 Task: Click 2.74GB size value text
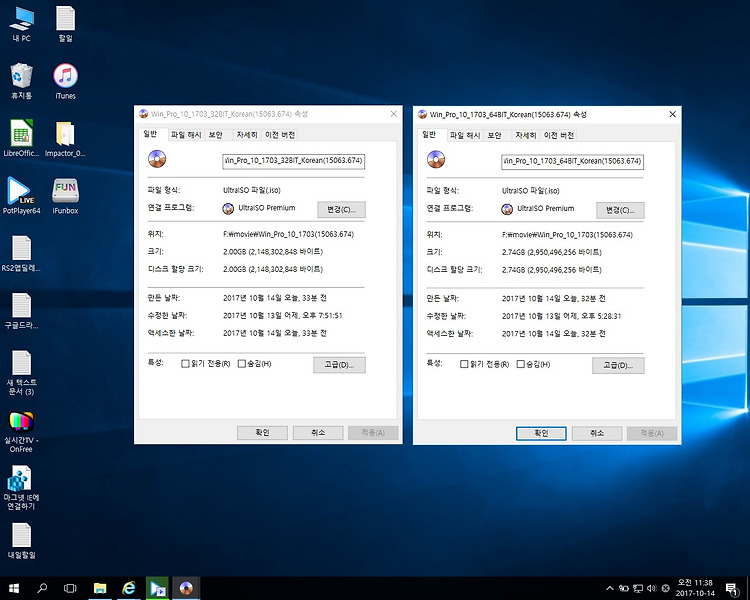point(551,252)
